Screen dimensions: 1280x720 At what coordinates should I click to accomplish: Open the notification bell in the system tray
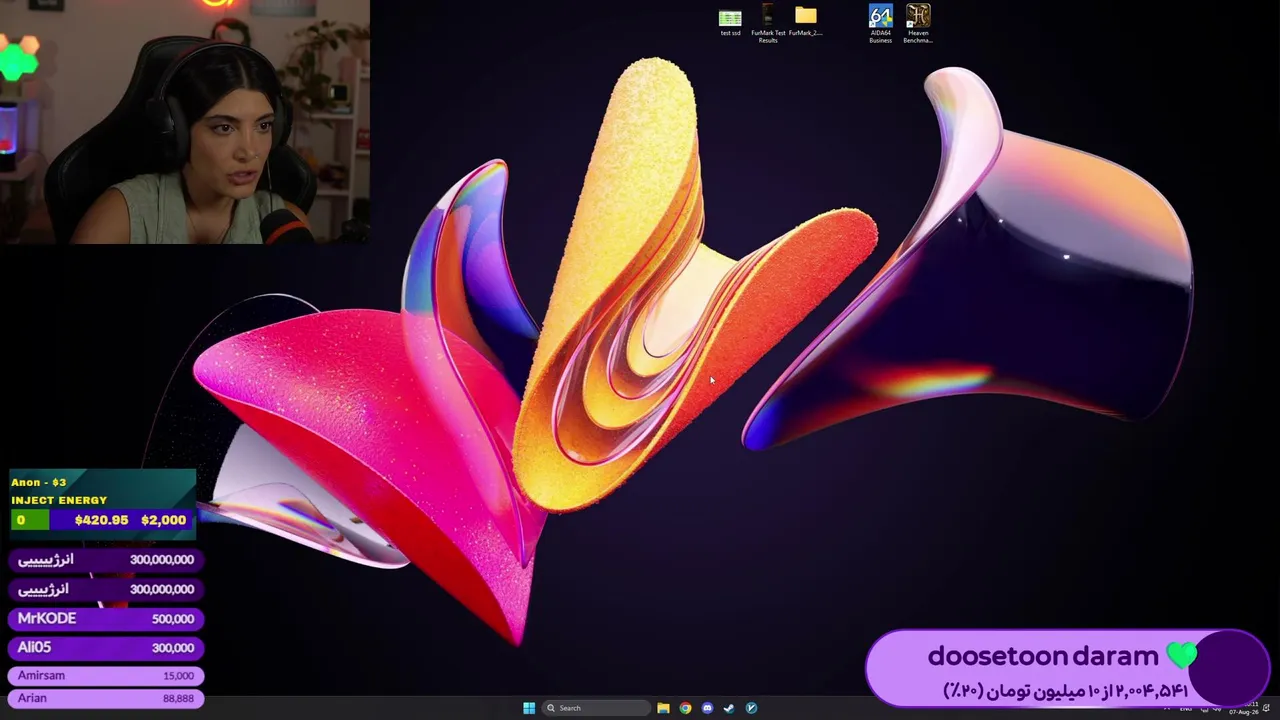[1267, 708]
